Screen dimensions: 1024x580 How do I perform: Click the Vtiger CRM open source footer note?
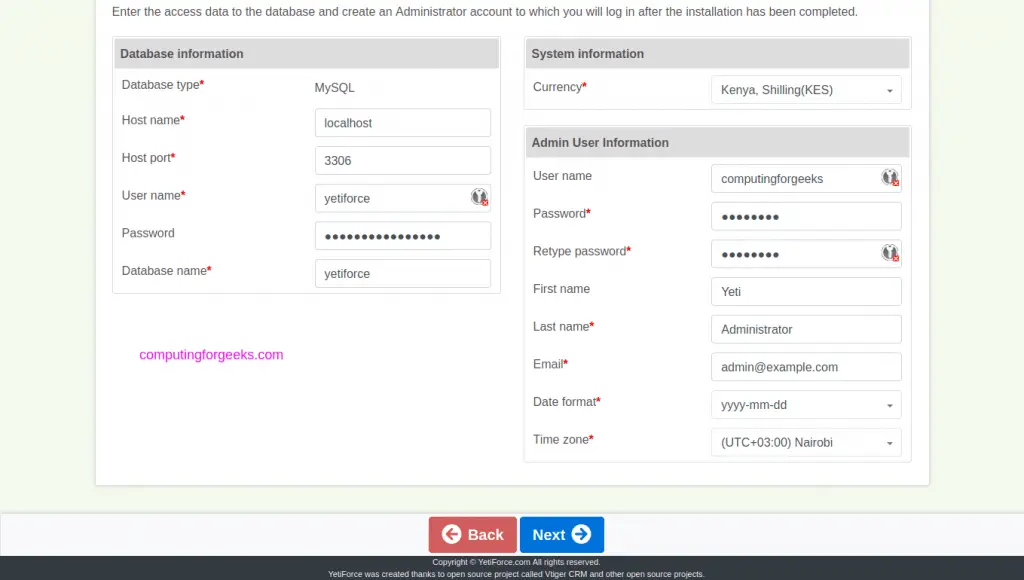pos(516,574)
